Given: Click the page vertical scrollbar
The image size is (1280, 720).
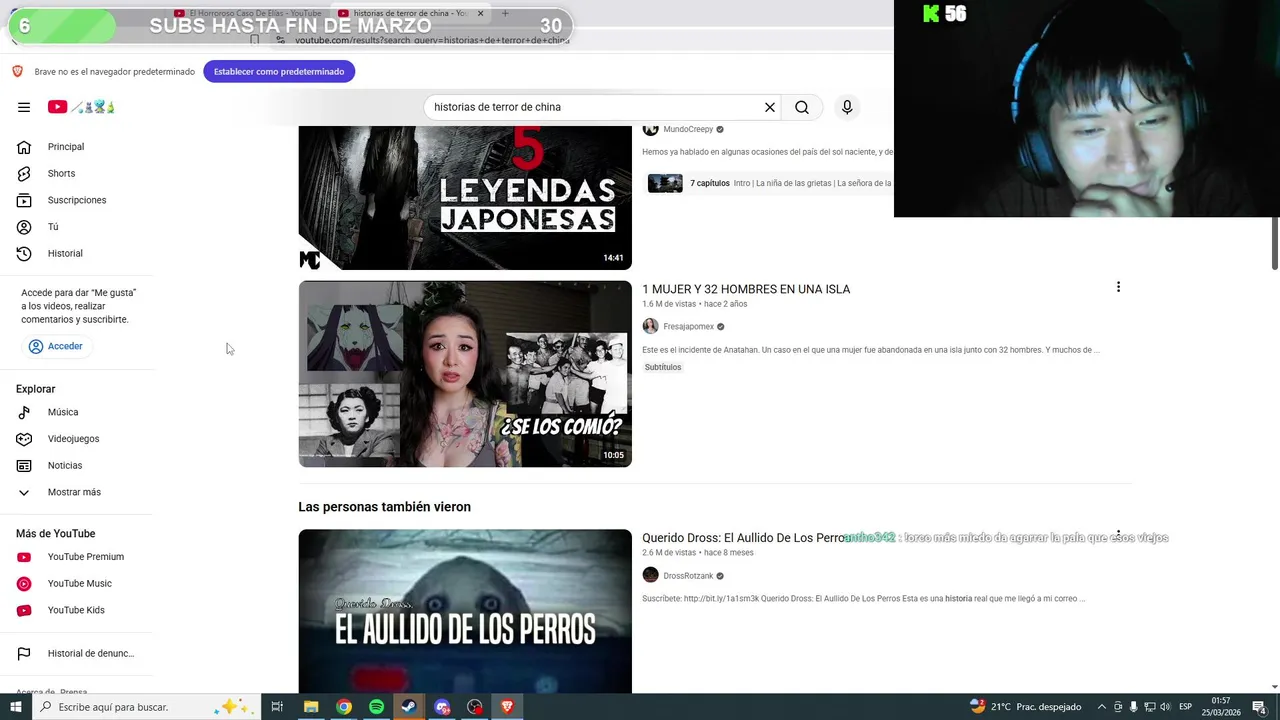Looking at the screenshot, I should 1275,241.
